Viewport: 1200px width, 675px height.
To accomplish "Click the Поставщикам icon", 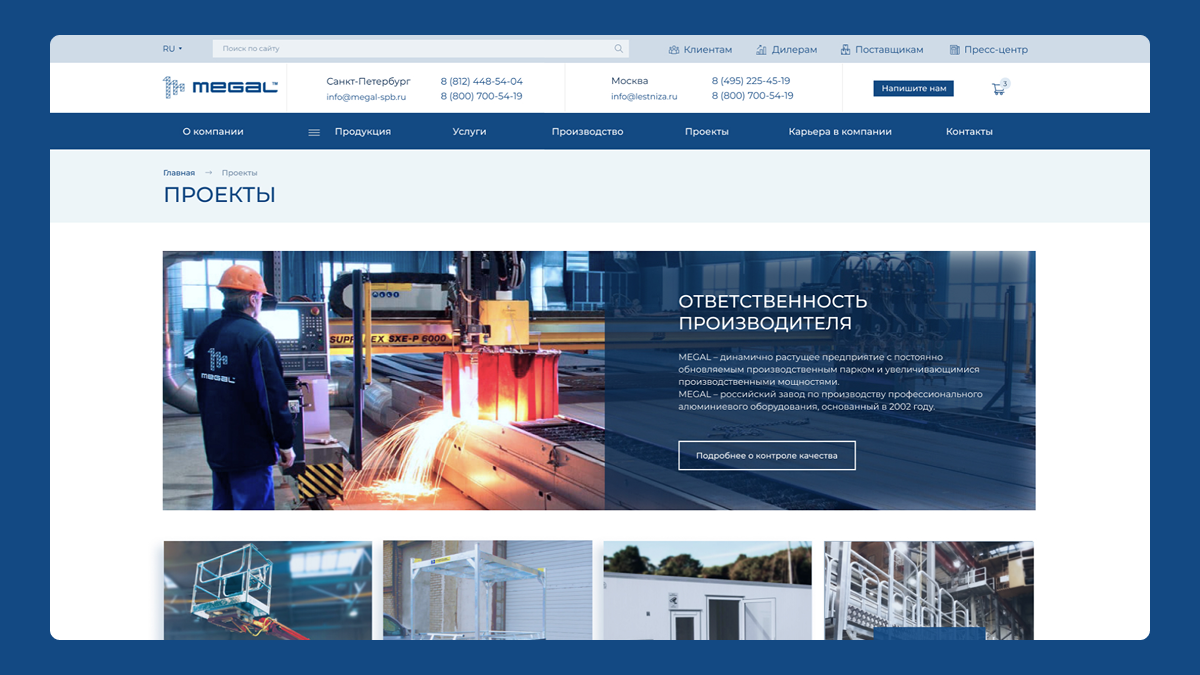I will pos(845,50).
